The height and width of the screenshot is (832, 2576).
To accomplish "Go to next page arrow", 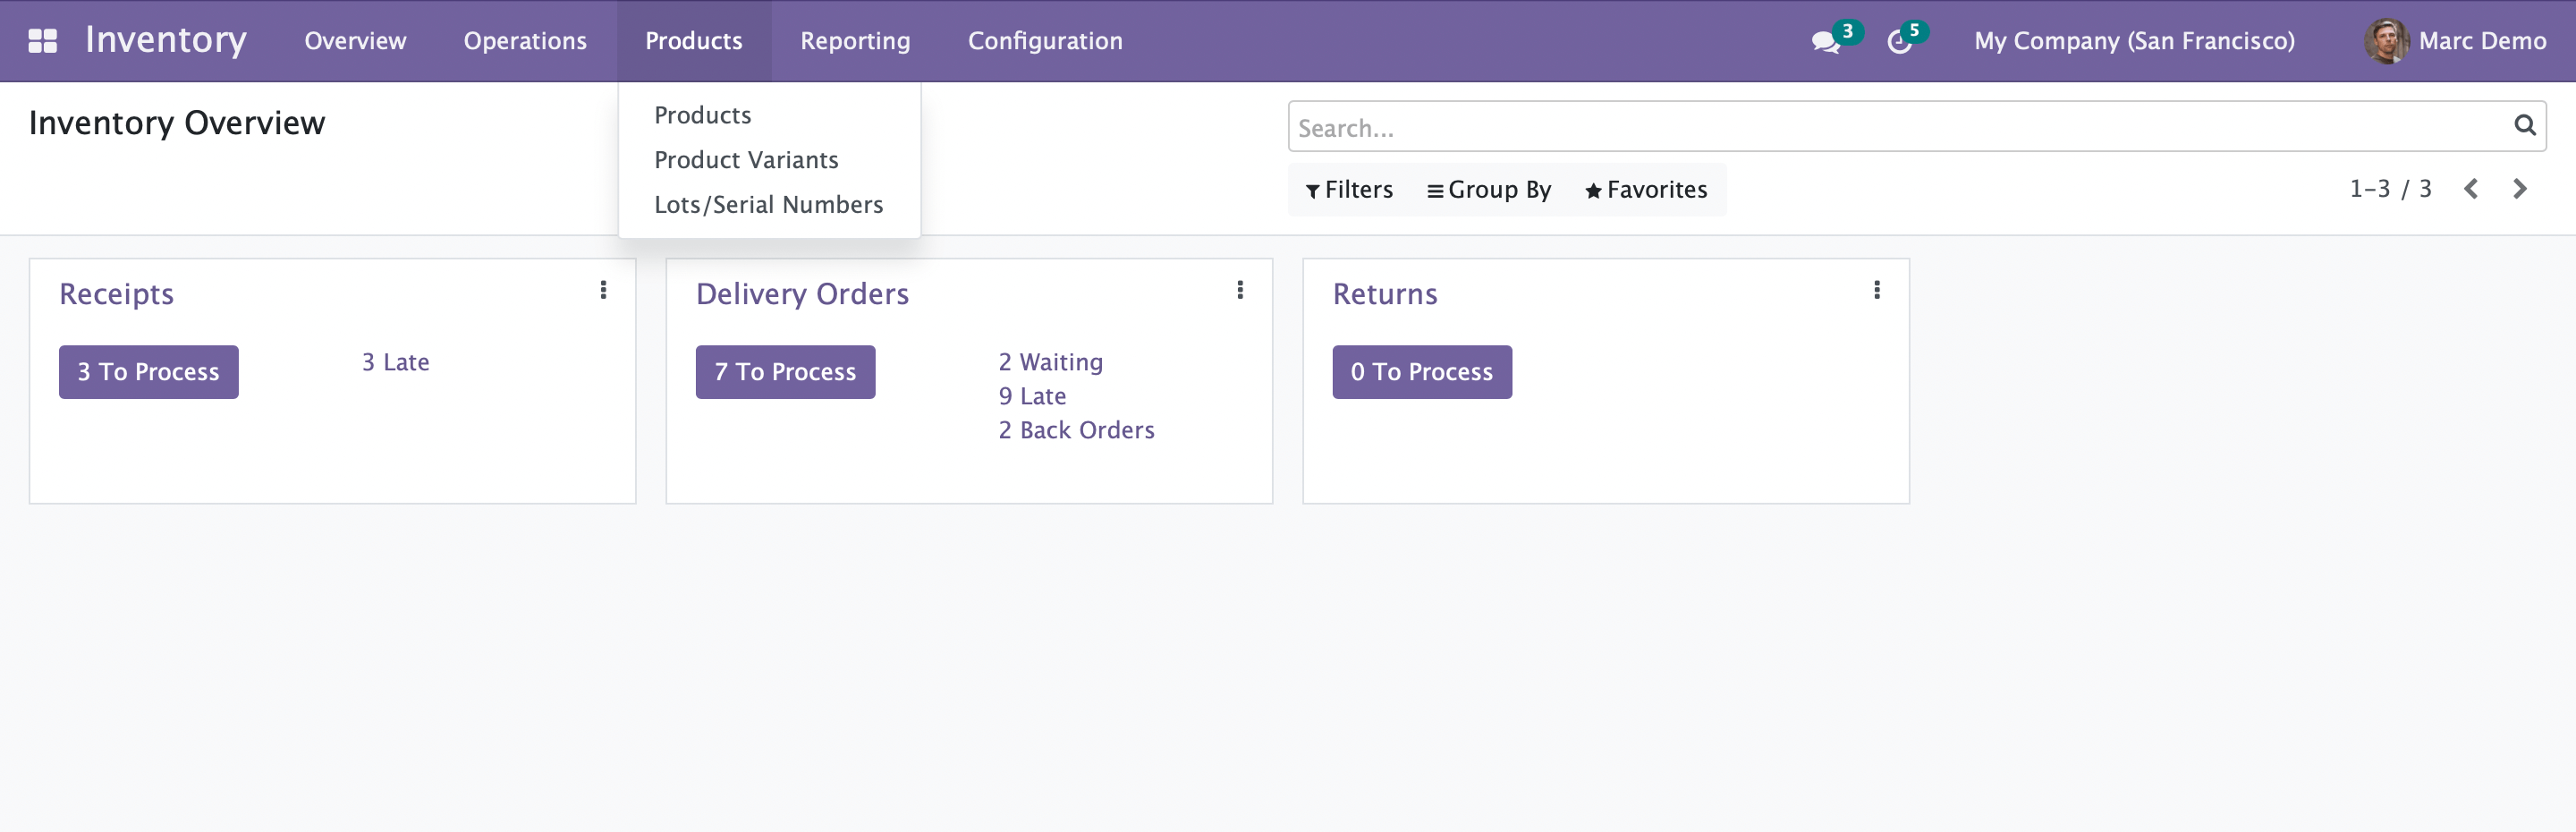I will pos(2519,189).
